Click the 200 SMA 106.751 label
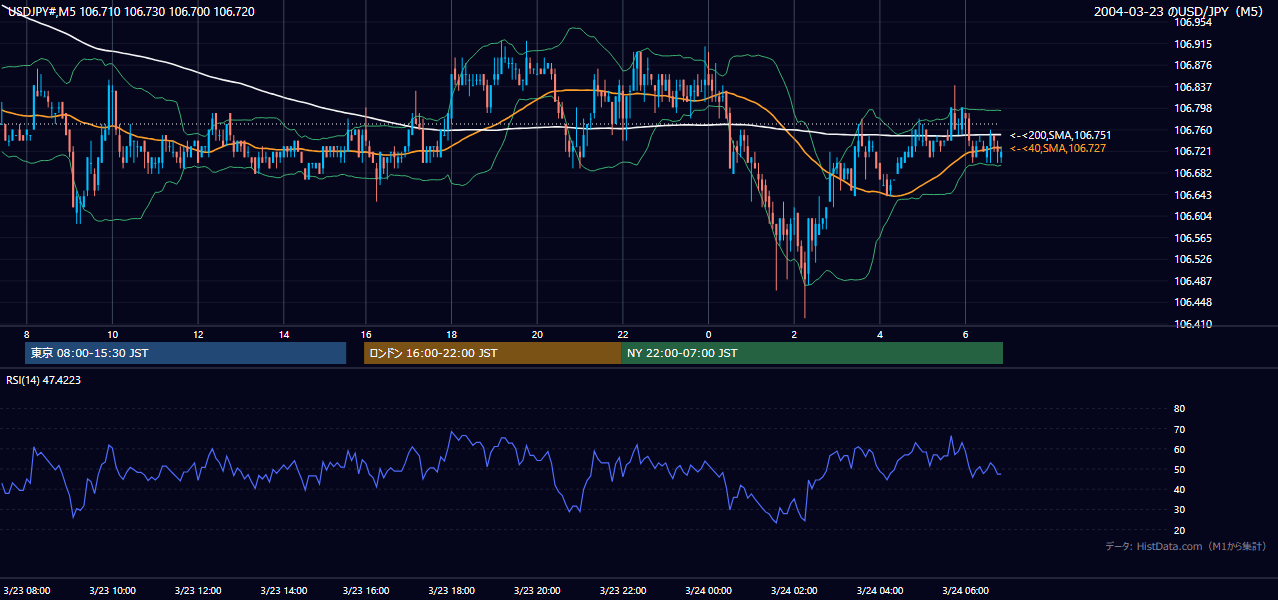 (x=1060, y=135)
